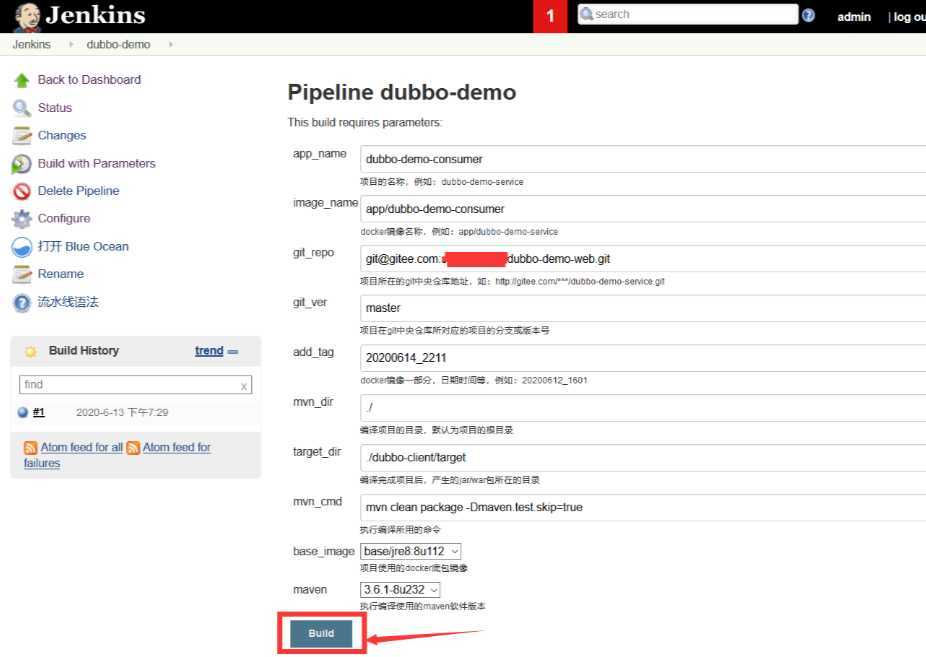
Task: Click the Changes notepad icon
Action: pos(22,136)
